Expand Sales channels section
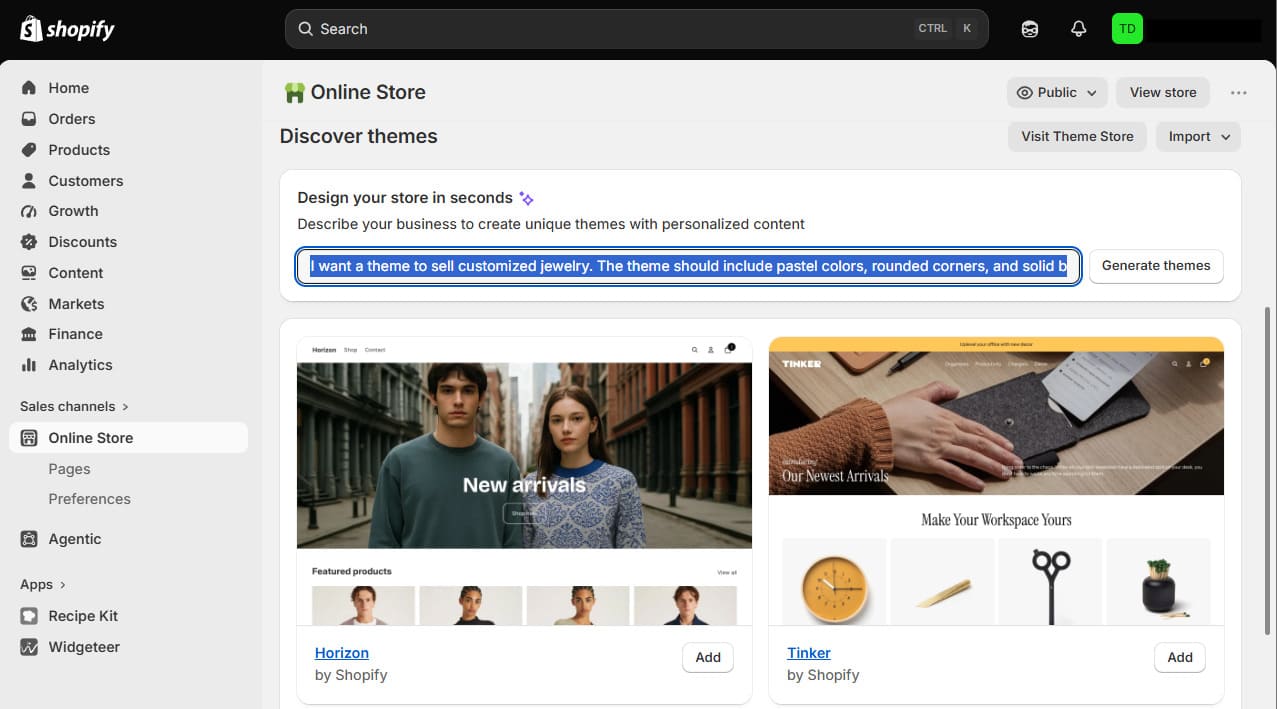 [x=75, y=406]
